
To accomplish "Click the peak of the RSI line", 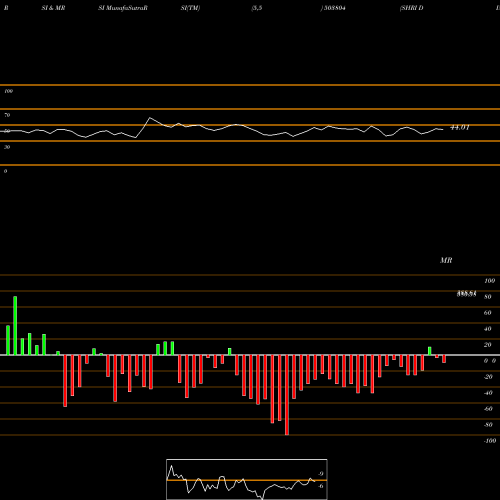I will [150, 118].
